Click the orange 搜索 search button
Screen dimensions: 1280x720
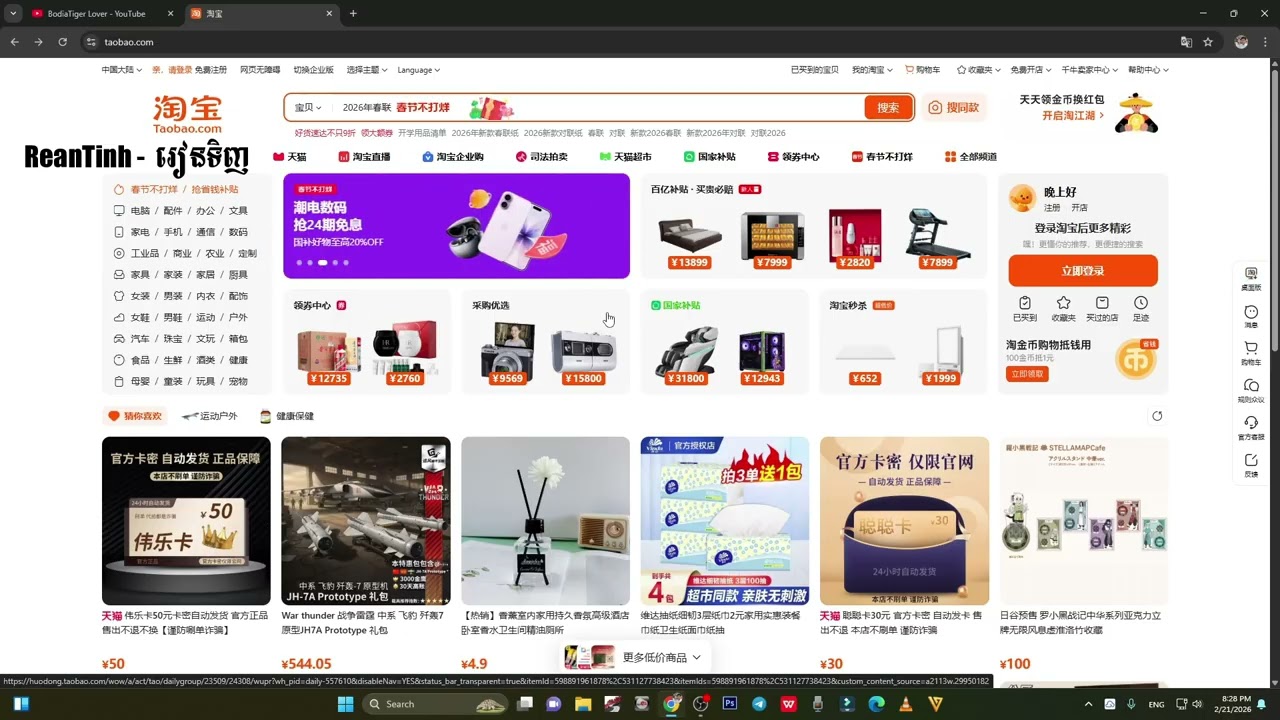[888, 107]
